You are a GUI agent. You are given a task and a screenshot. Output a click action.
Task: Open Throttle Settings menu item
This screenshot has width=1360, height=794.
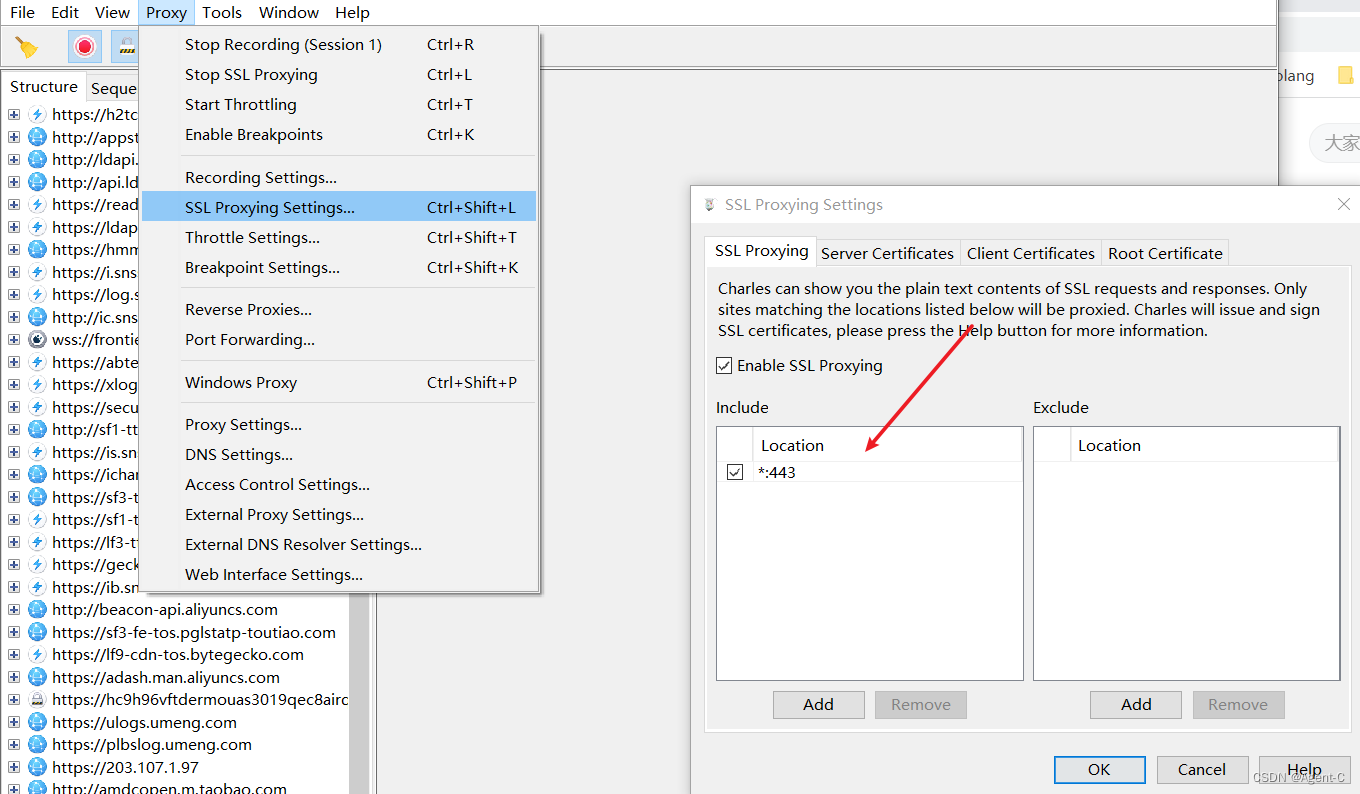339,237
